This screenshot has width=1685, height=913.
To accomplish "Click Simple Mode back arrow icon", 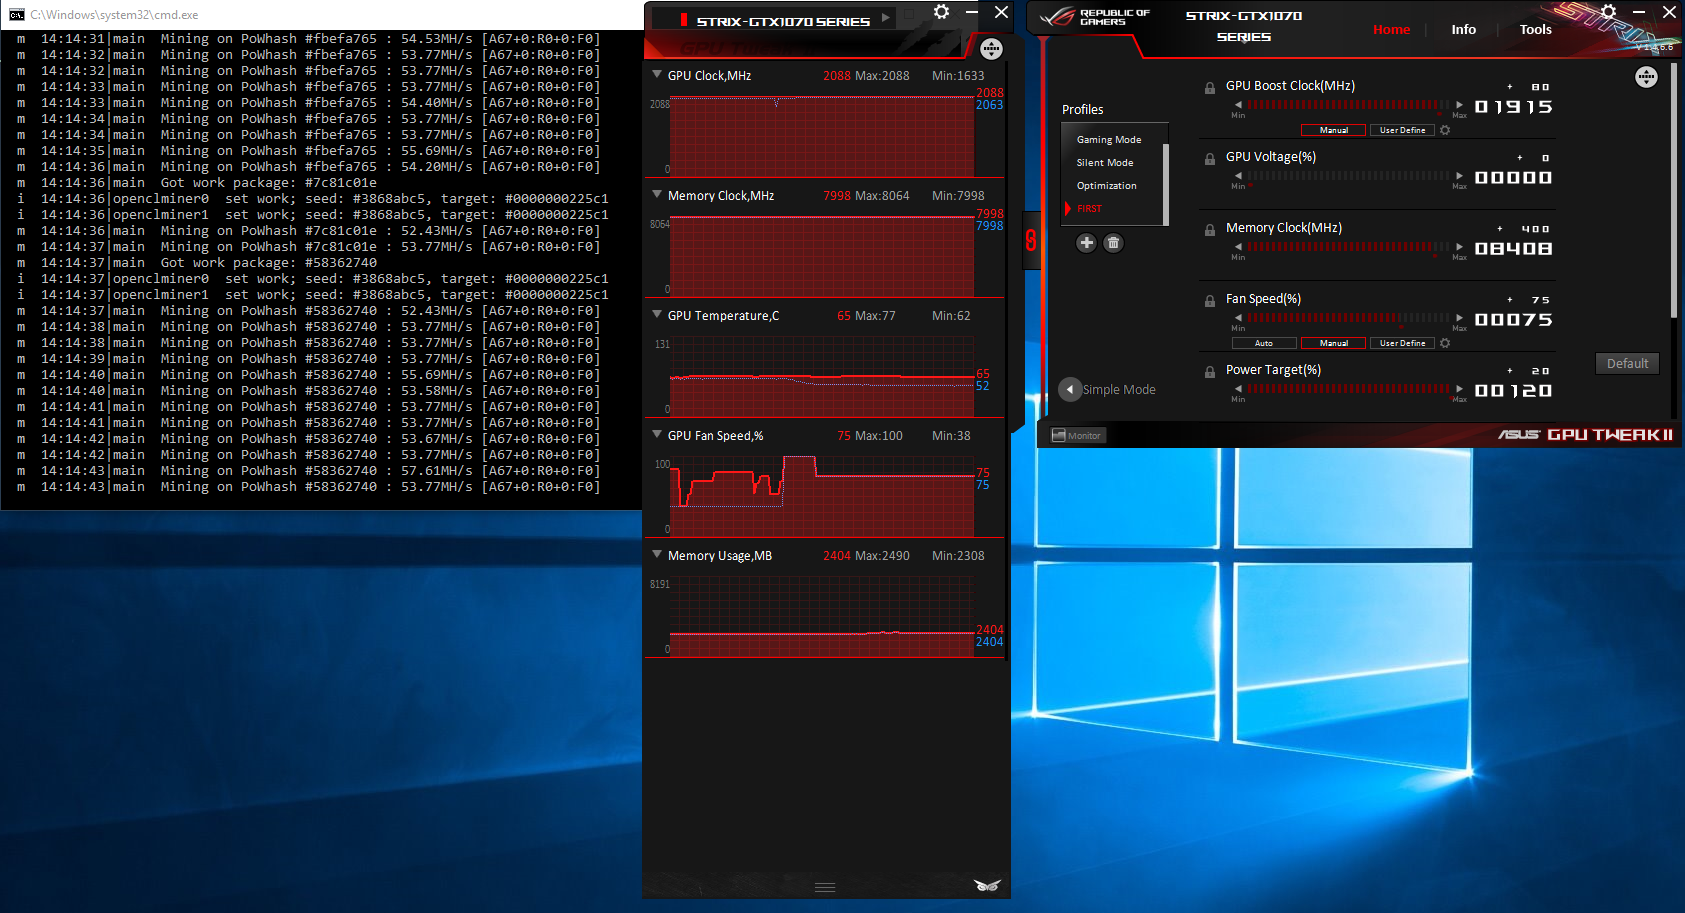I will coord(1070,389).
